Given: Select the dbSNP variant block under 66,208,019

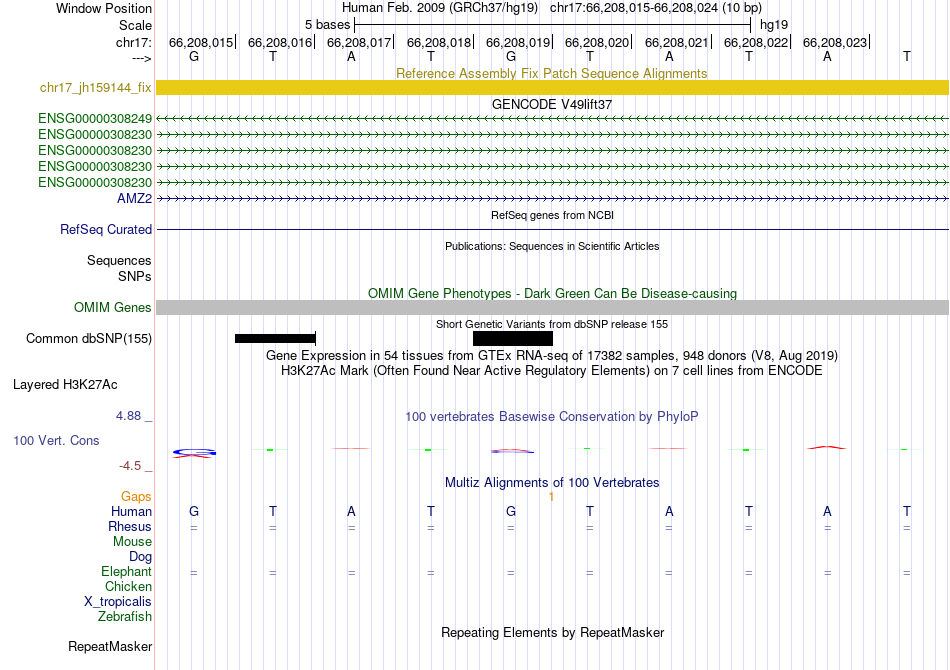Looking at the screenshot, I should tap(513, 339).
